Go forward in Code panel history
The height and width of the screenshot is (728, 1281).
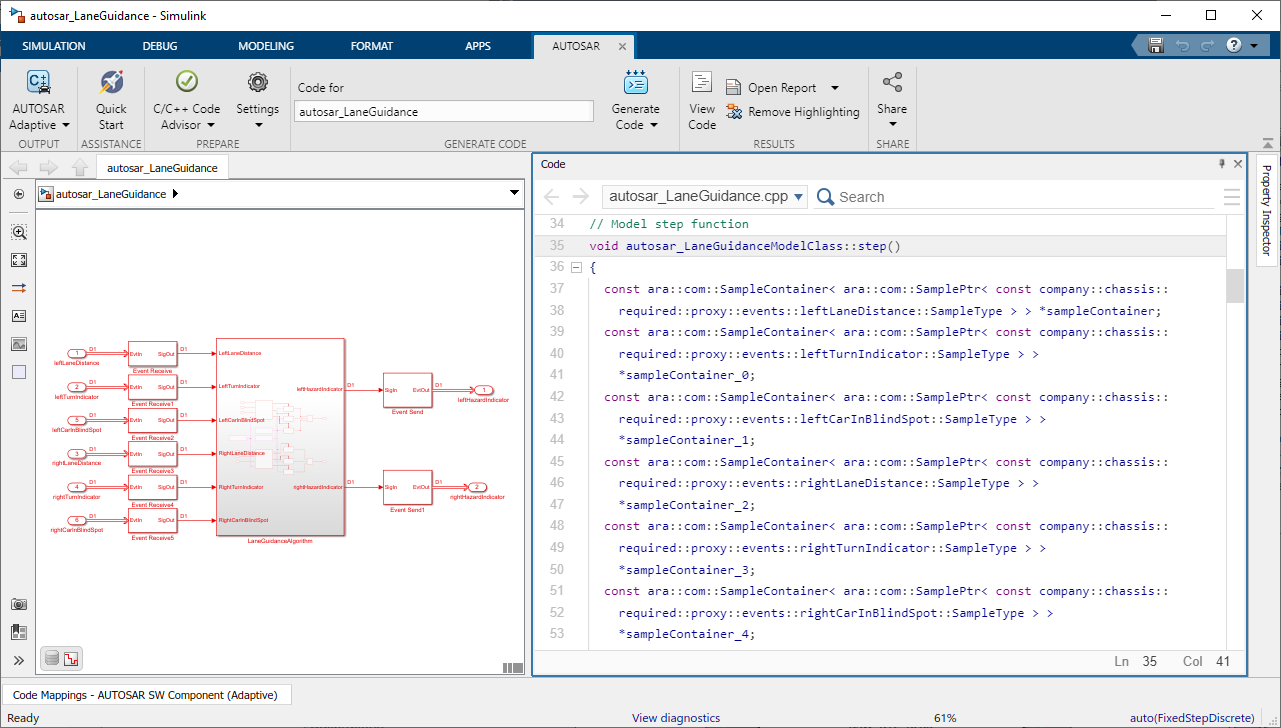(x=581, y=197)
